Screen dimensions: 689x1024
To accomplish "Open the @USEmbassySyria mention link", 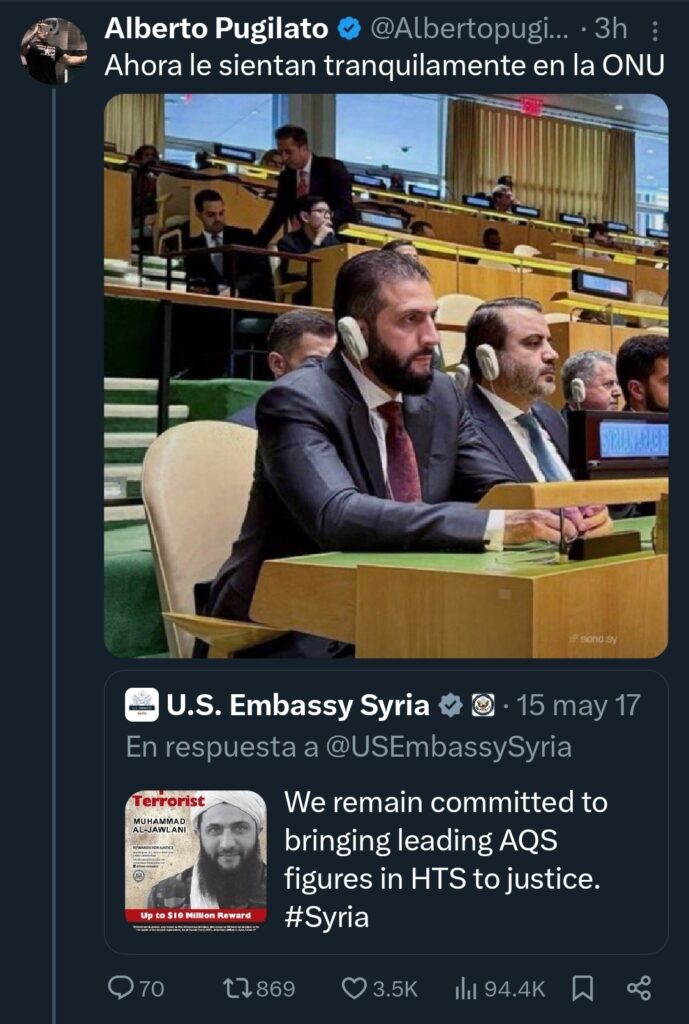I will click(448, 746).
